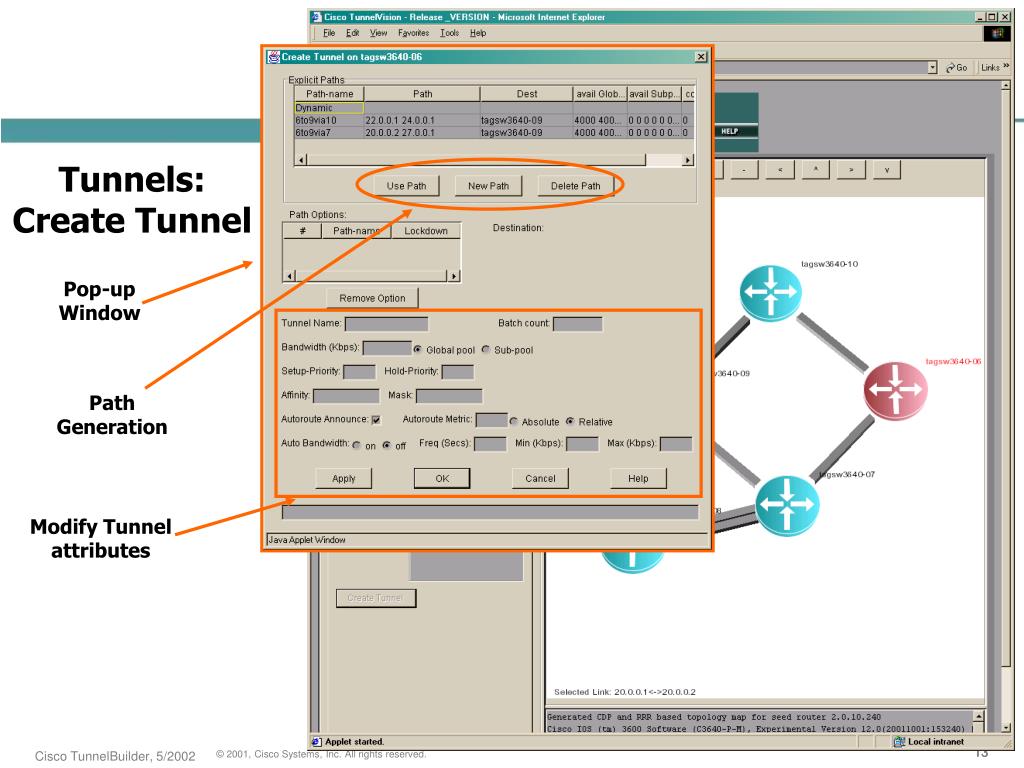The height and width of the screenshot is (768, 1024).
Task: Click the New Path button
Action: [x=488, y=186]
